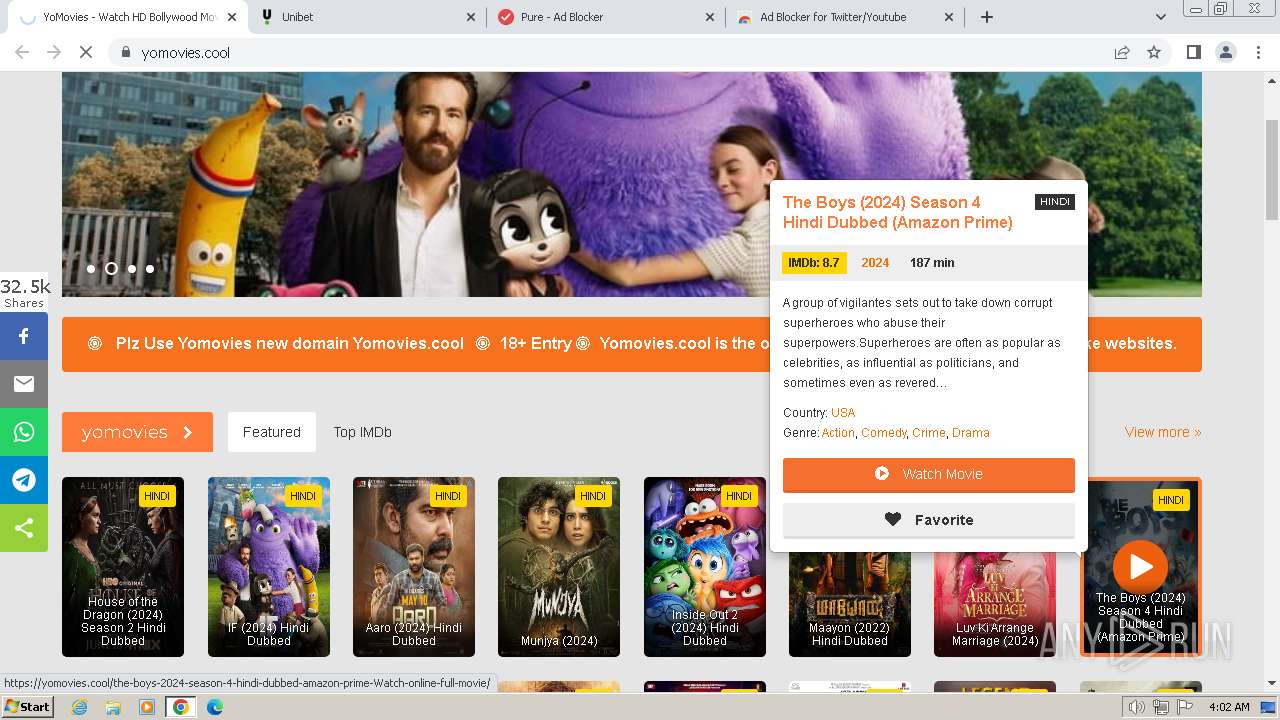Viewport: 1280px width, 720px height.
Task: Open Windows Start menu
Action: tap(27, 707)
